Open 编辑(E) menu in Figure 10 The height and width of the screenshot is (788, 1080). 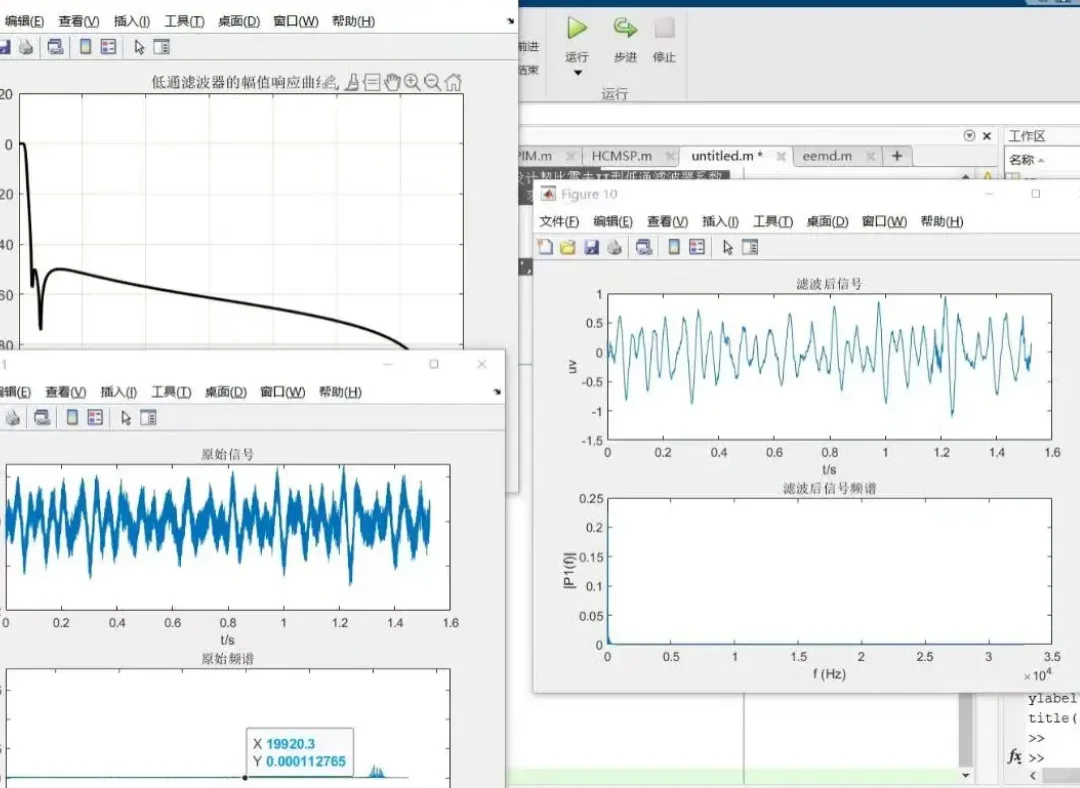point(612,221)
